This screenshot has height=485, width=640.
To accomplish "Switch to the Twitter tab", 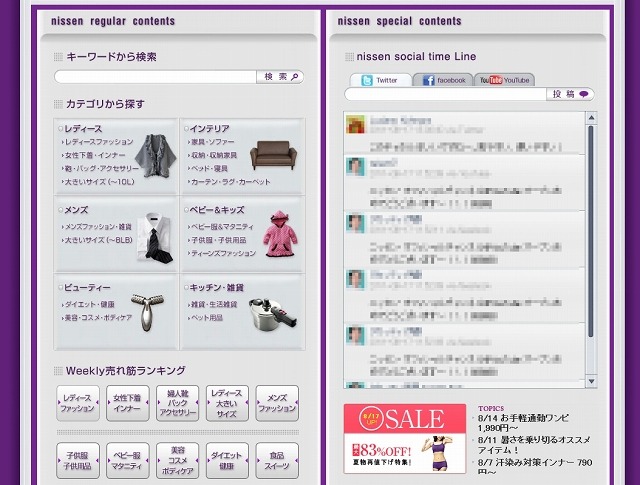I will (380, 80).
